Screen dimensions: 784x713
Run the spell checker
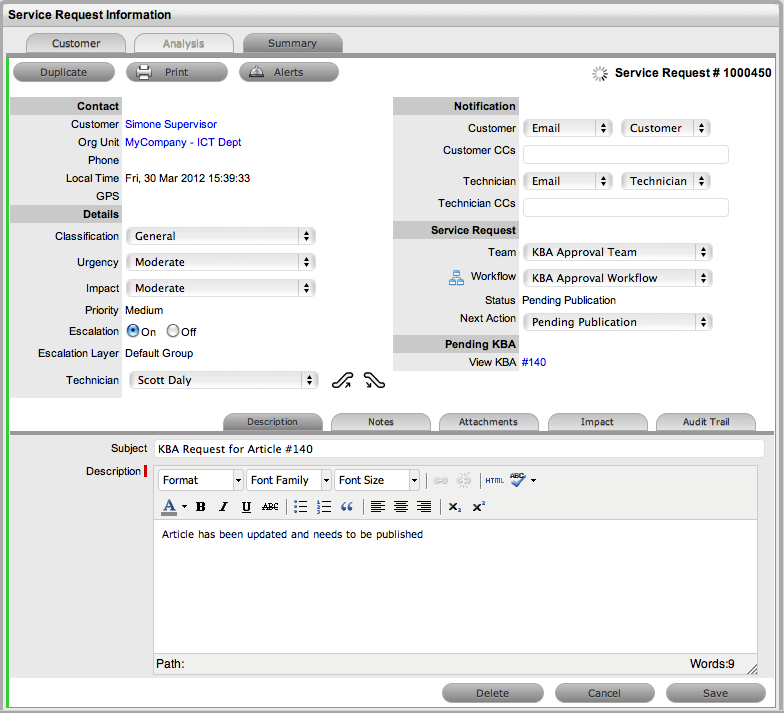pos(518,480)
